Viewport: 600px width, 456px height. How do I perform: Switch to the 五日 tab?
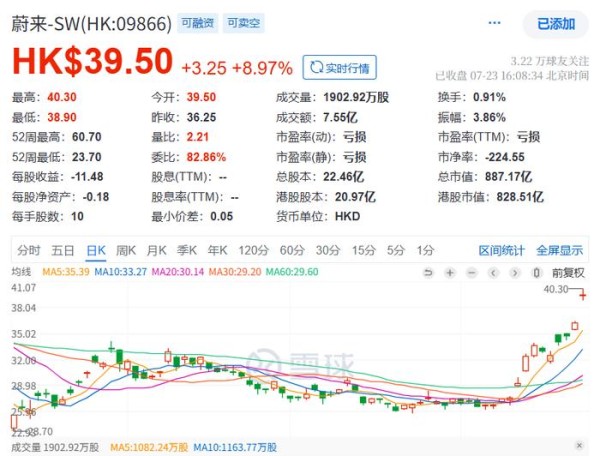tap(63, 251)
